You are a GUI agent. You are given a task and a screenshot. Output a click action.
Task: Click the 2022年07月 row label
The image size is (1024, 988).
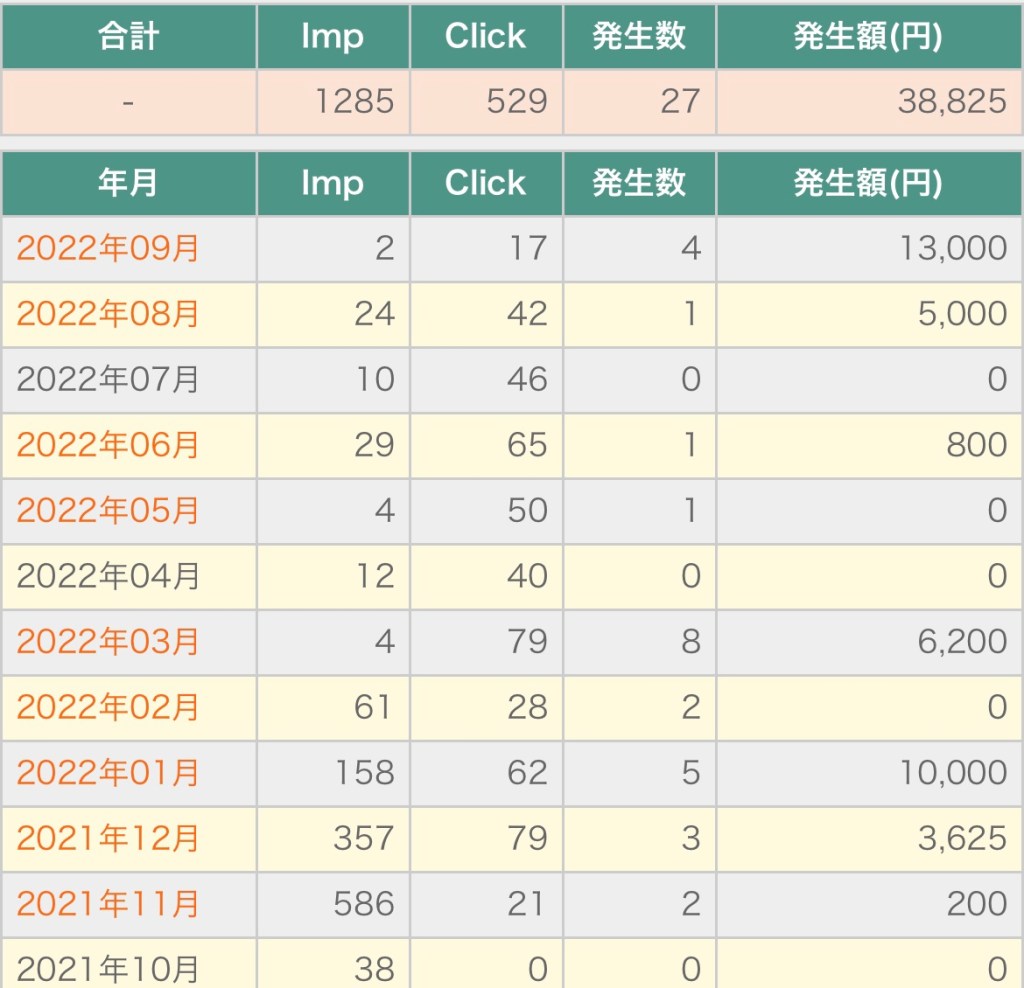pyautogui.click(x=108, y=380)
